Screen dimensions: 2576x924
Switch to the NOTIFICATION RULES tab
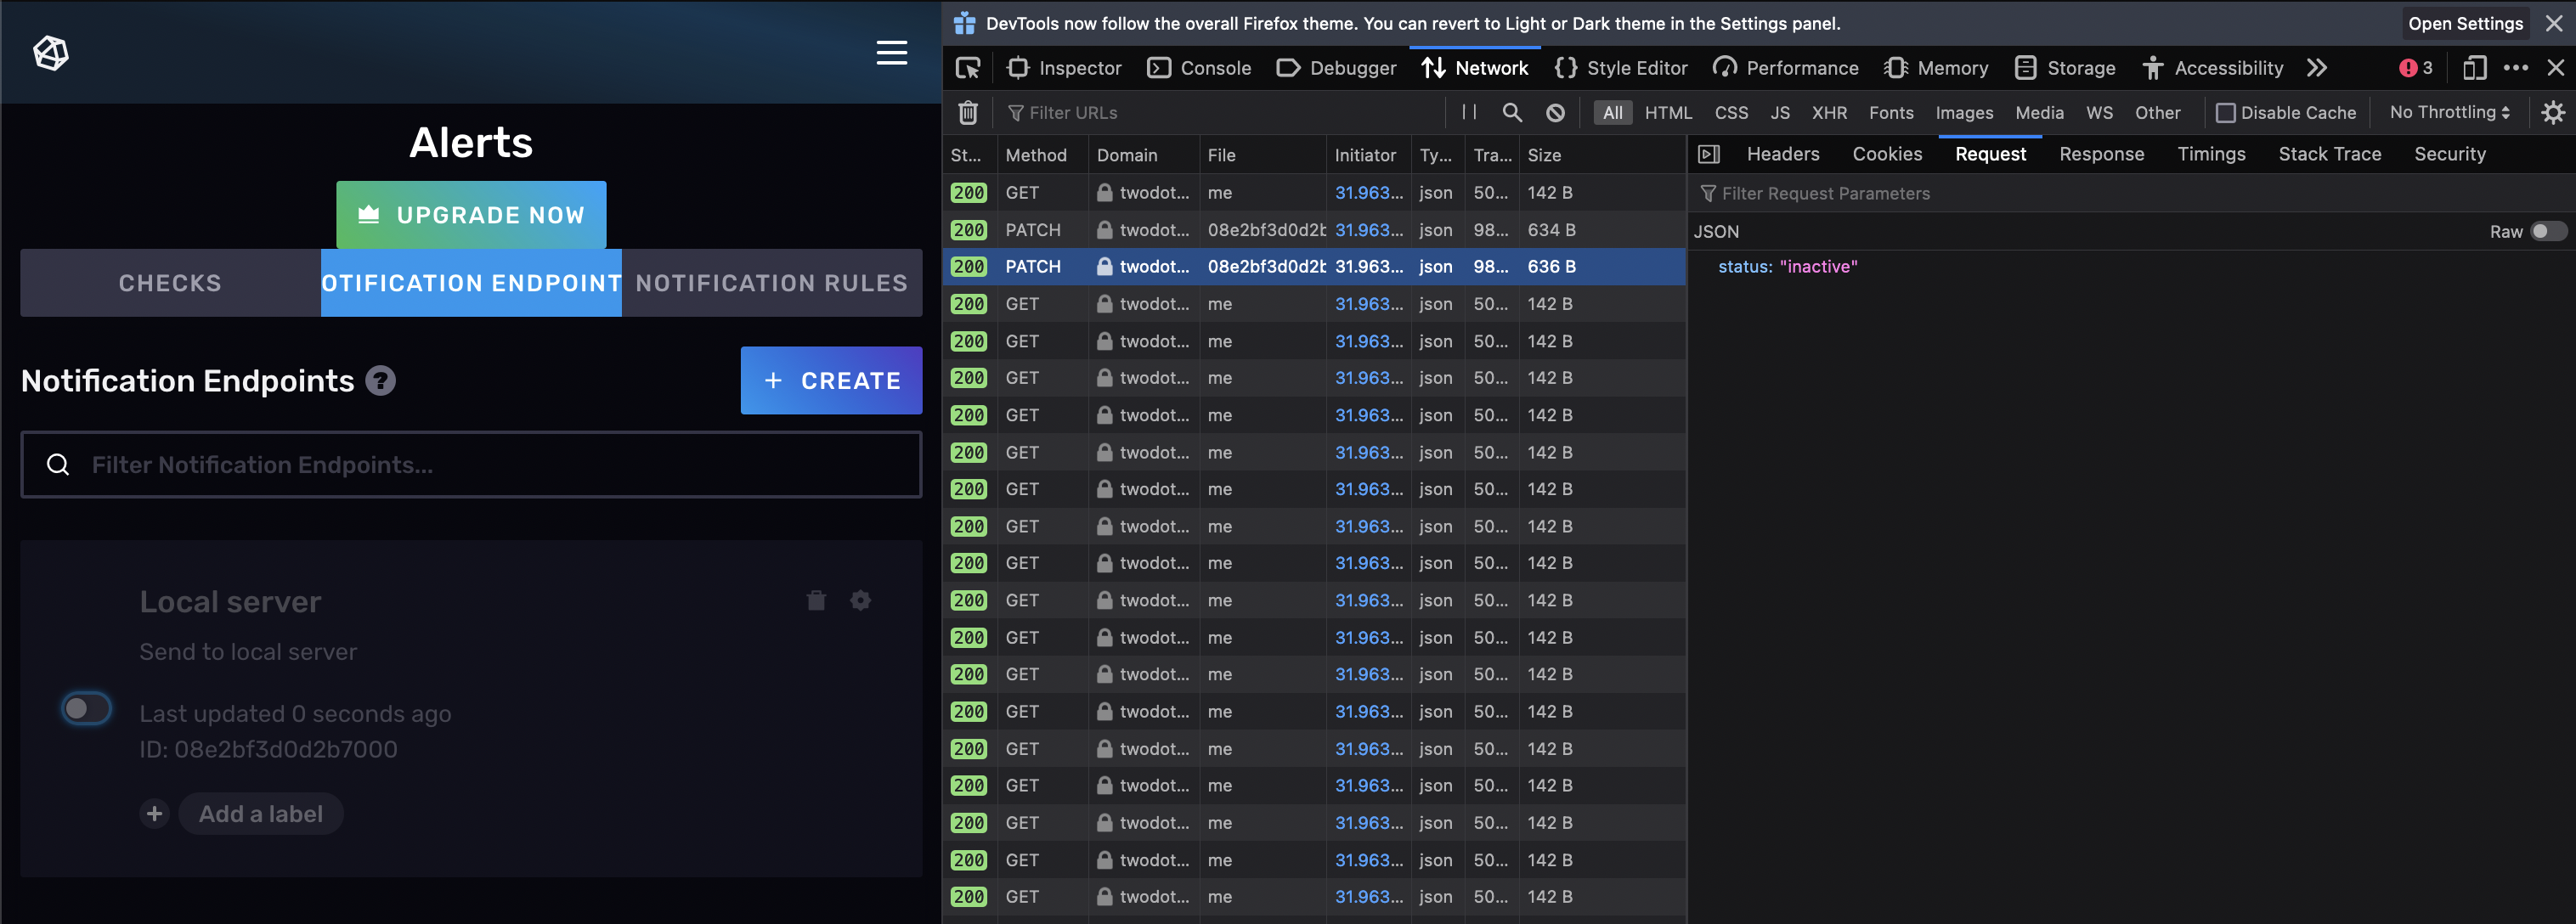point(771,283)
